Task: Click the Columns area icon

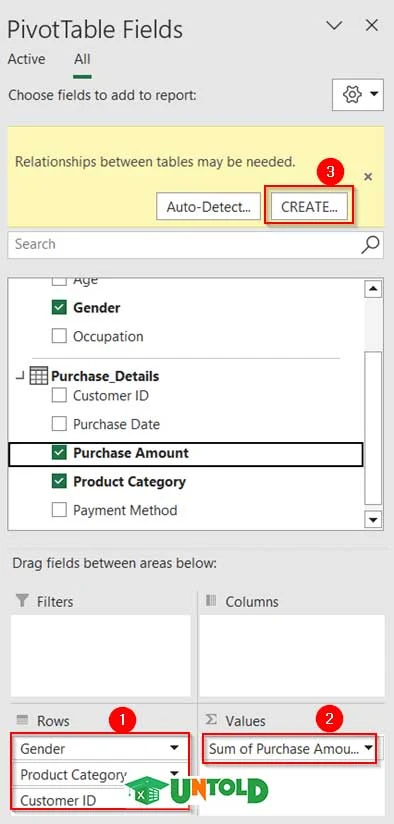Action: pos(211,601)
